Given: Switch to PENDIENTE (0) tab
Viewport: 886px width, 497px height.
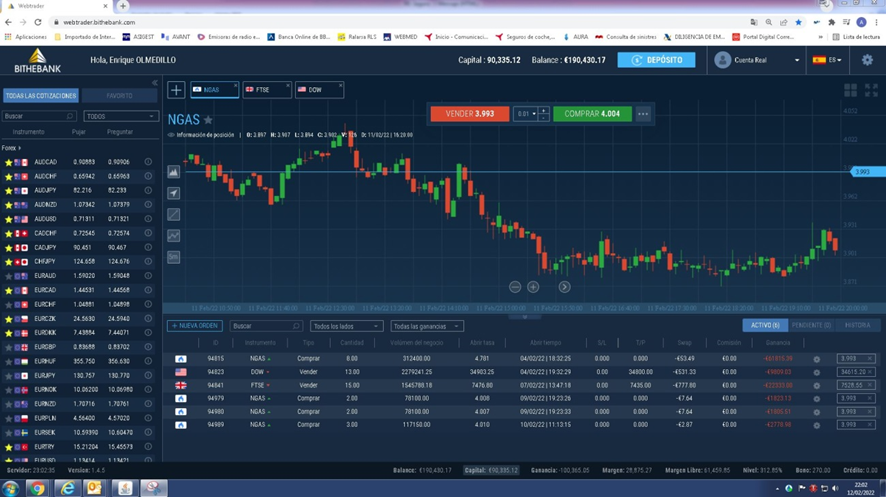Looking at the screenshot, I should 811,325.
